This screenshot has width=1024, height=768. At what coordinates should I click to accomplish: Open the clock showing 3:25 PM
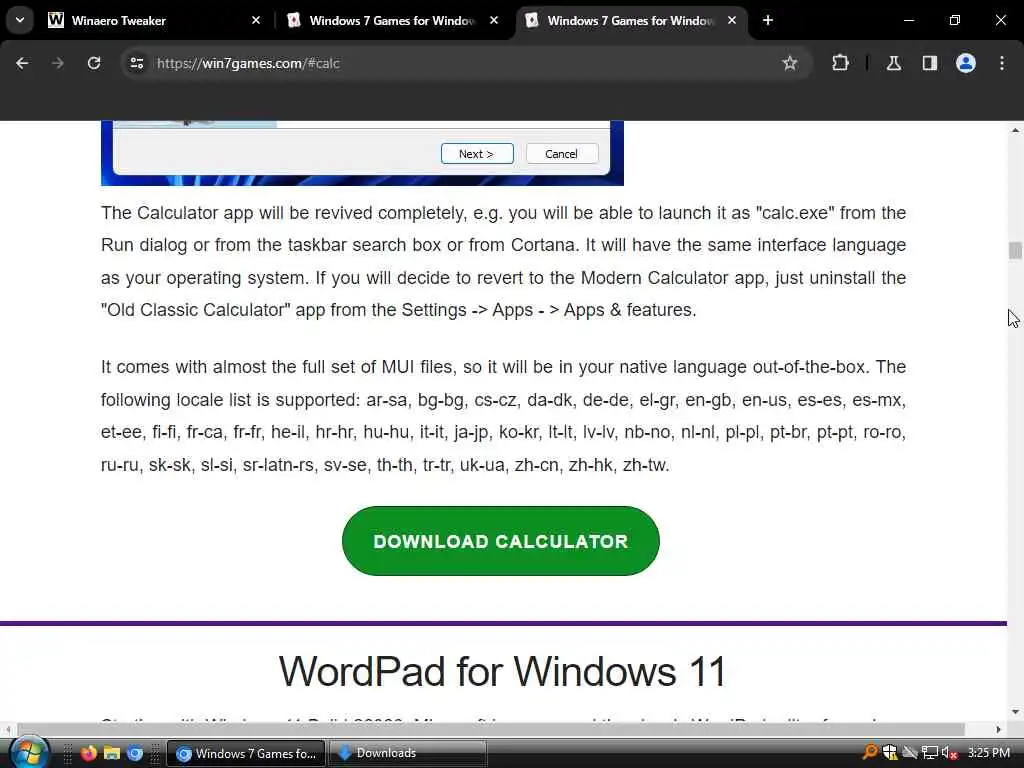989,753
